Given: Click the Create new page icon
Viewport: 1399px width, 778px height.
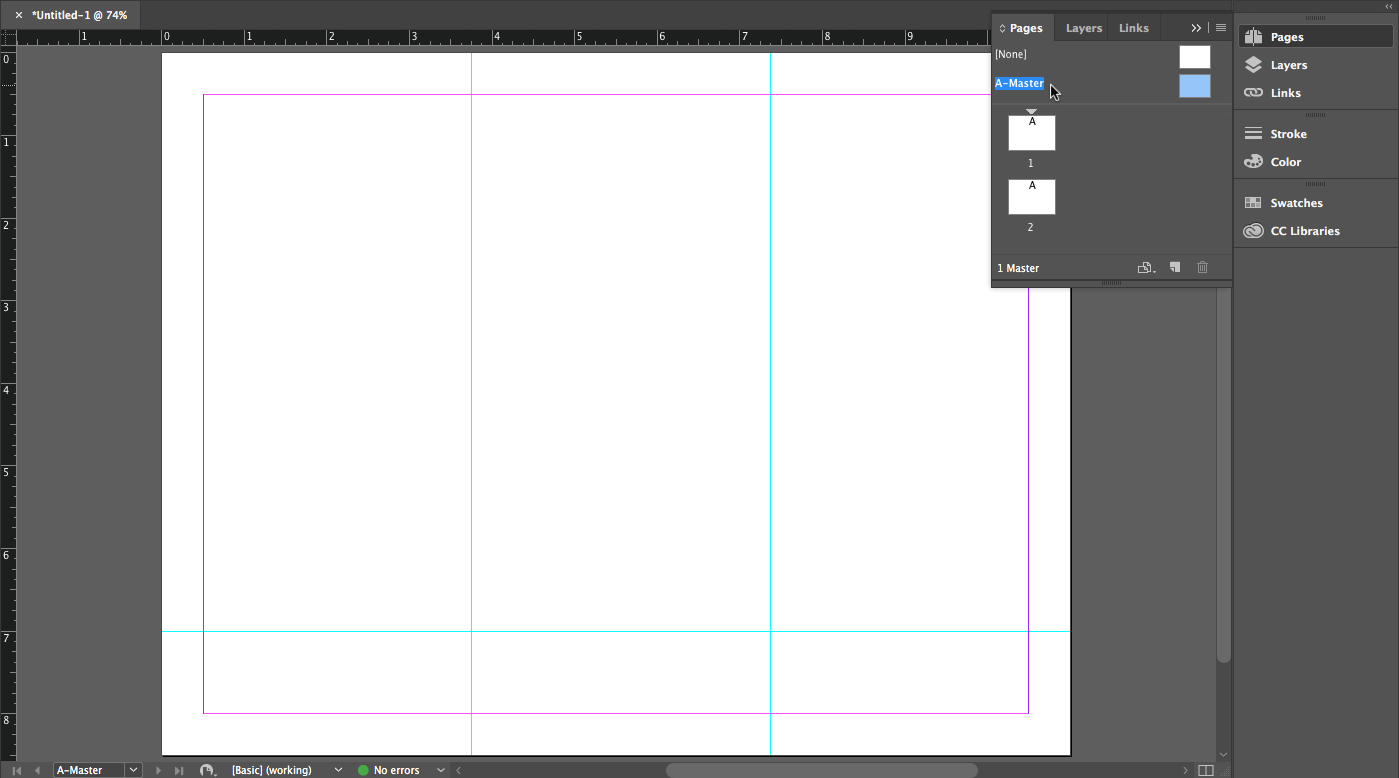Looking at the screenshot, I should [1175, 268].
